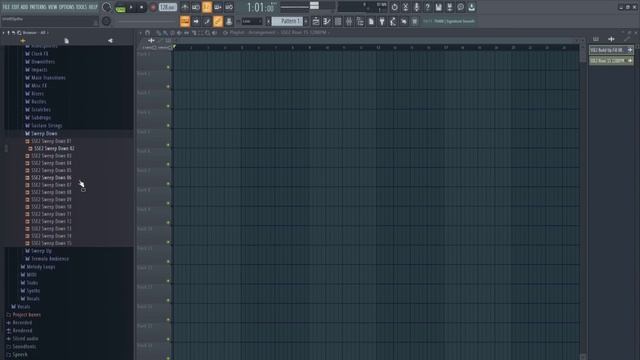Toggle typing keyboard to piano button
640x360 pixels.
pos(185,21)
